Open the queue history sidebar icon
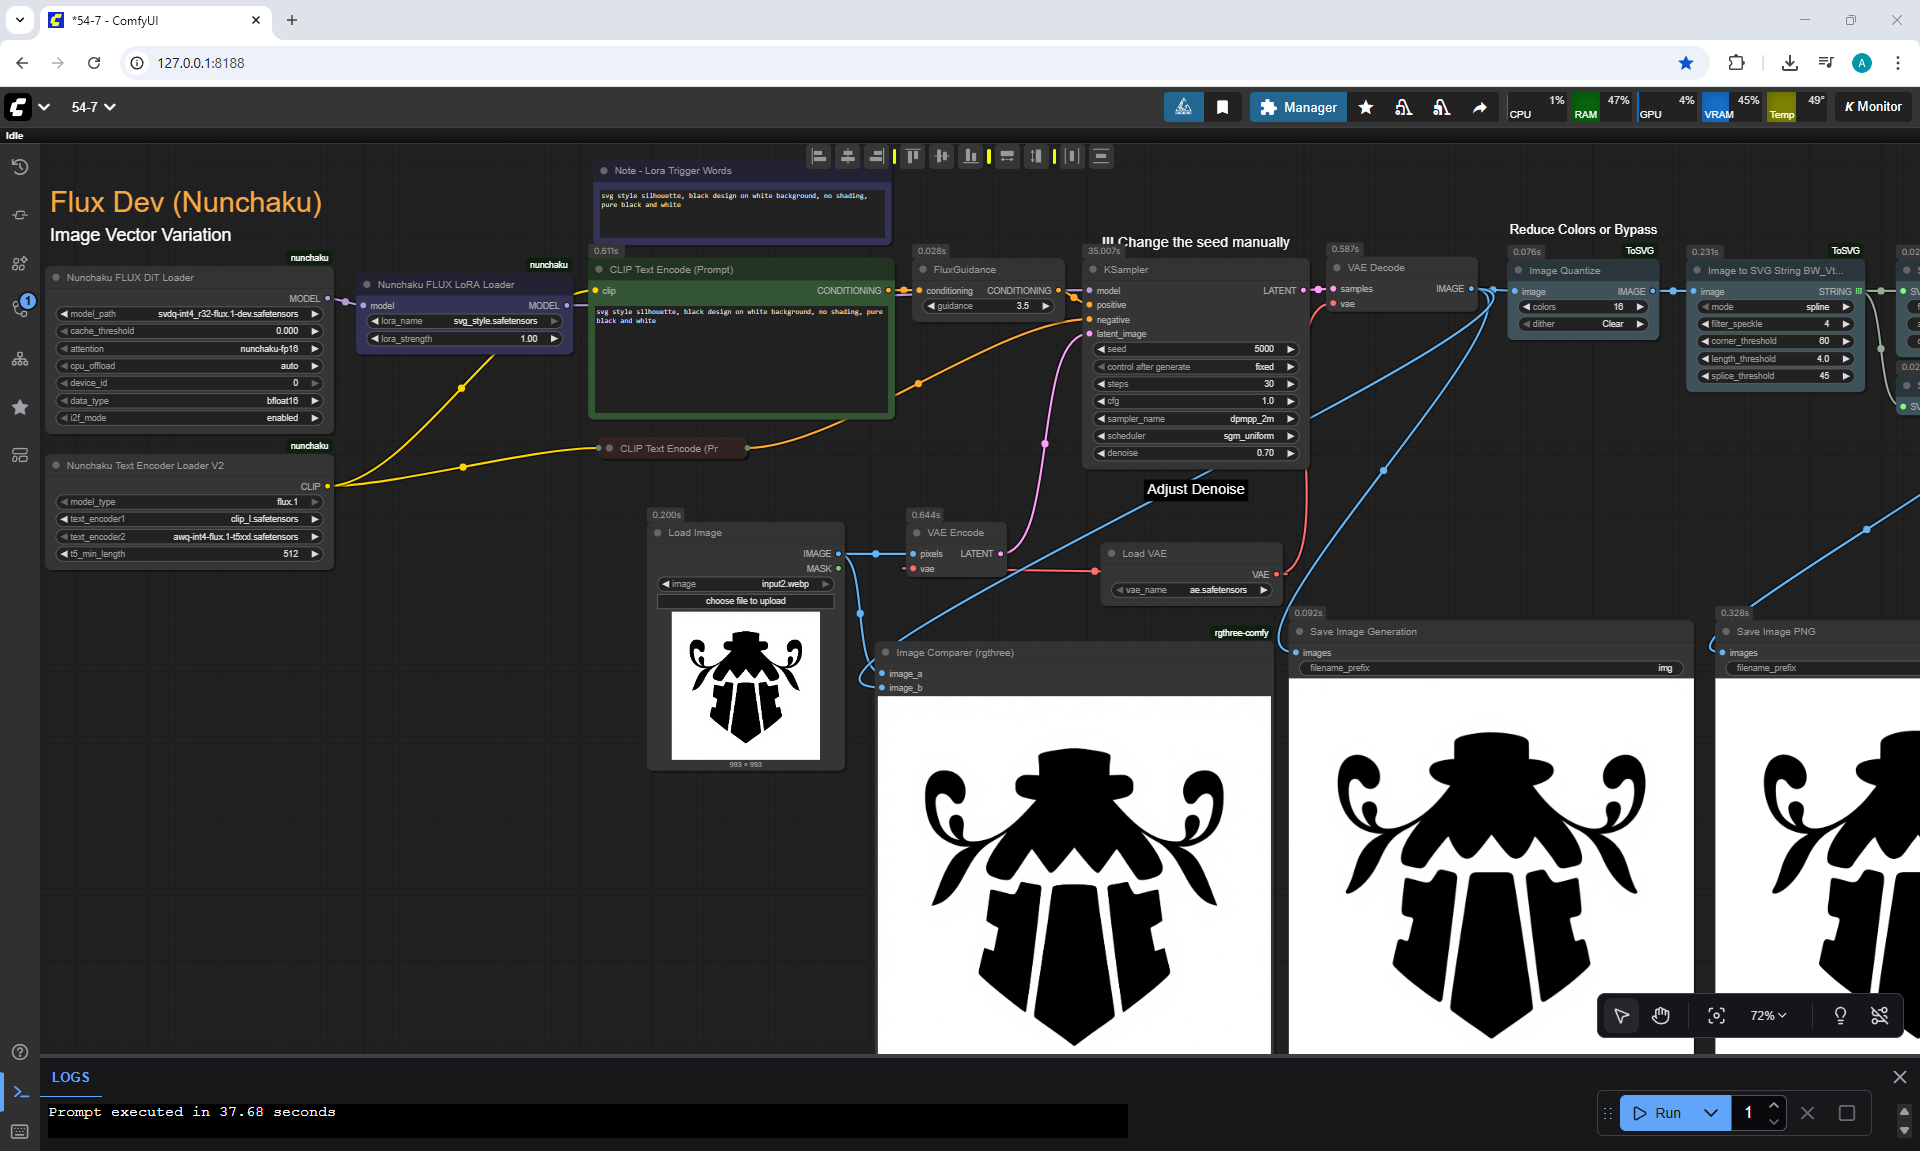This screenshot has height=1151, width=1920. pos(20,167)
